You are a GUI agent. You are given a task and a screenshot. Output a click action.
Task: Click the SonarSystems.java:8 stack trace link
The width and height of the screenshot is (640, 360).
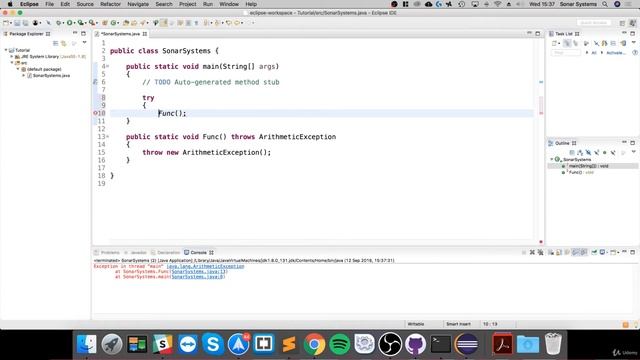pos(198,277)
